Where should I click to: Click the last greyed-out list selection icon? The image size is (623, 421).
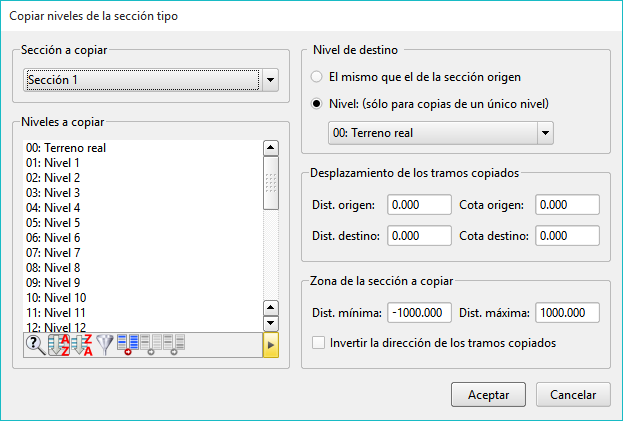pos(174,345)
